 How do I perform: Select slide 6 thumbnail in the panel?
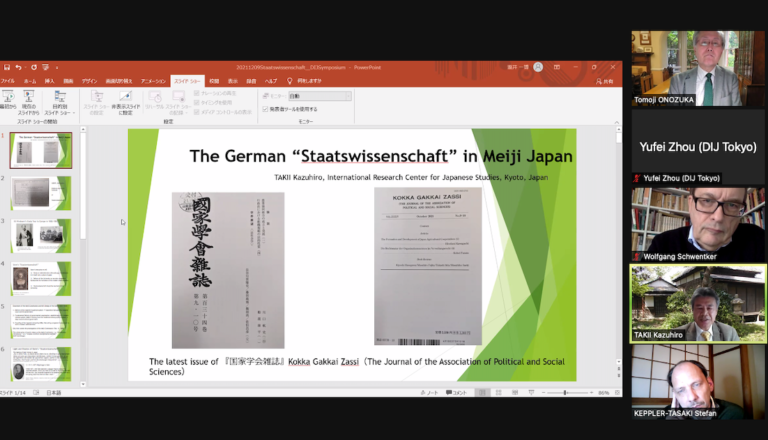point(41,364)
